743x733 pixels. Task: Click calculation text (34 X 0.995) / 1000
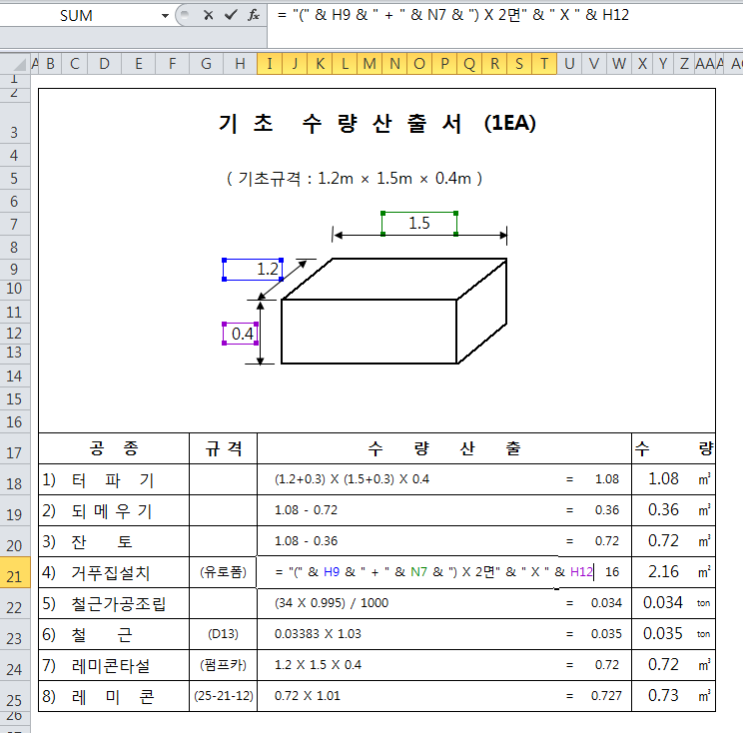click(x=331, y=603)
